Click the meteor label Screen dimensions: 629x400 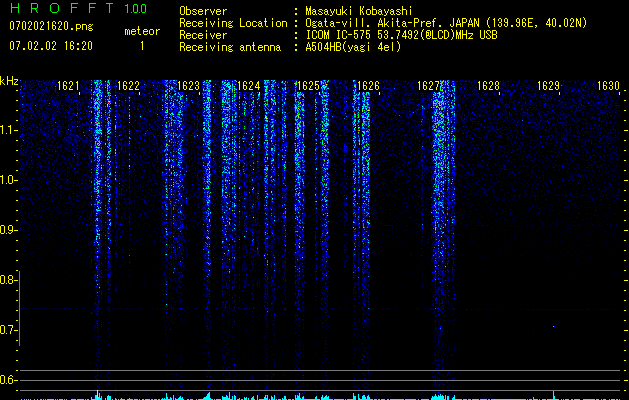pos(142,31)
